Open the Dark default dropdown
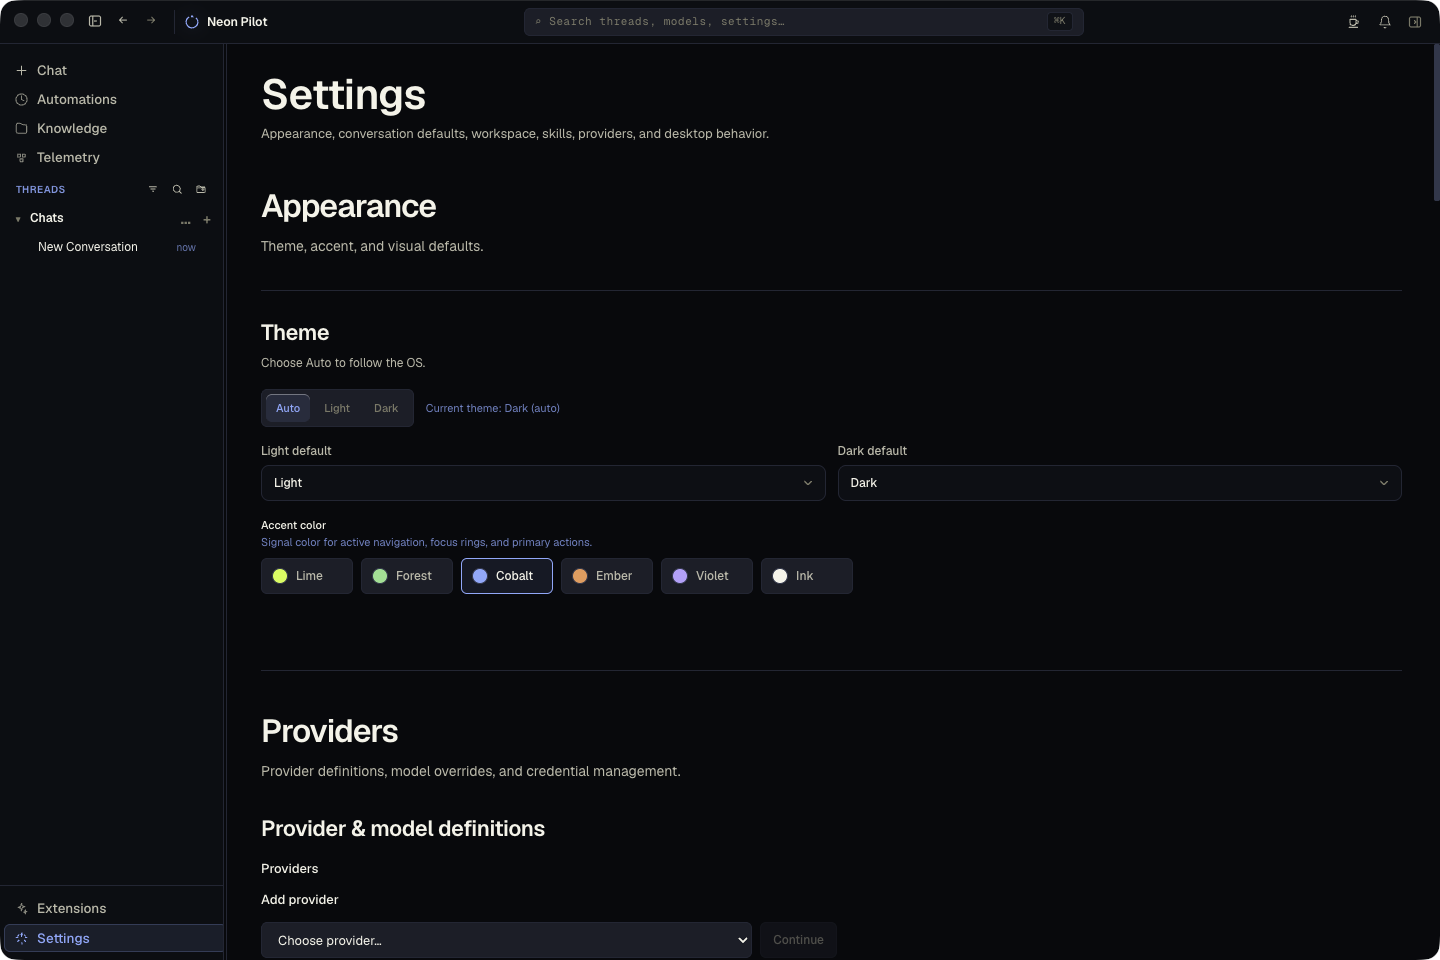Image resolution: width=1440 pixels, height=960 pixels. click(1119, 483)
